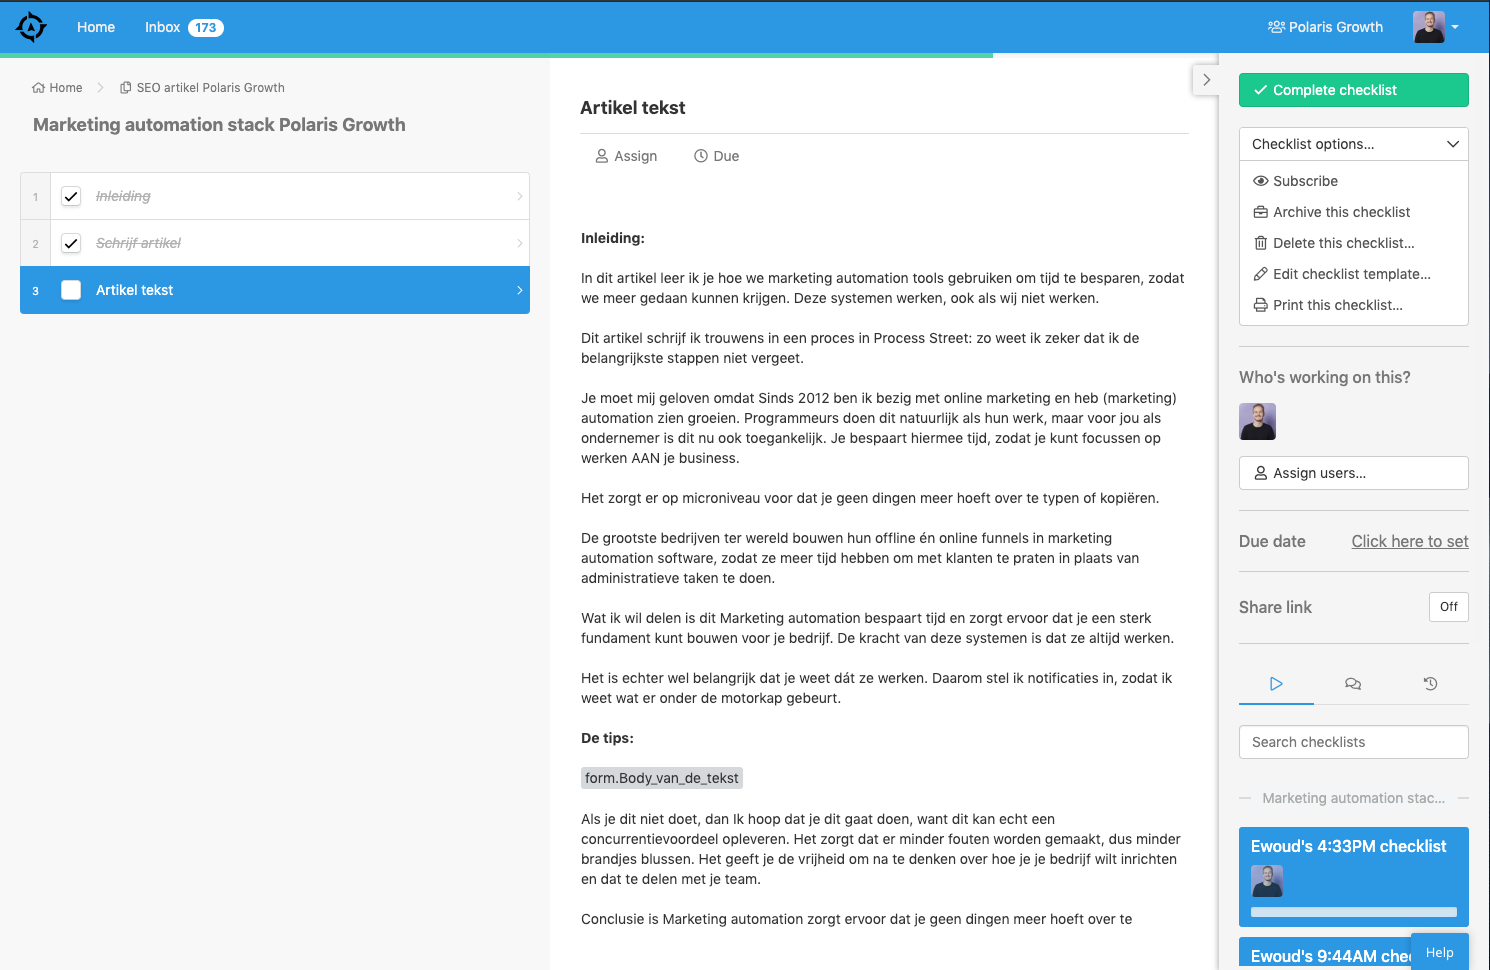Click the checklist completion progress bar
The width and height of the screenshot is (1490, 970).
pyautogui.click(x=496, y=55)
